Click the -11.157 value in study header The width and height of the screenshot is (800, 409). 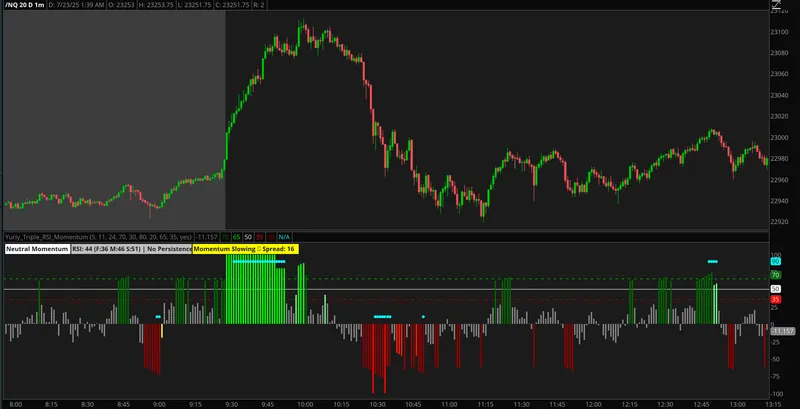pyautogui.click(x=207, y=237)
